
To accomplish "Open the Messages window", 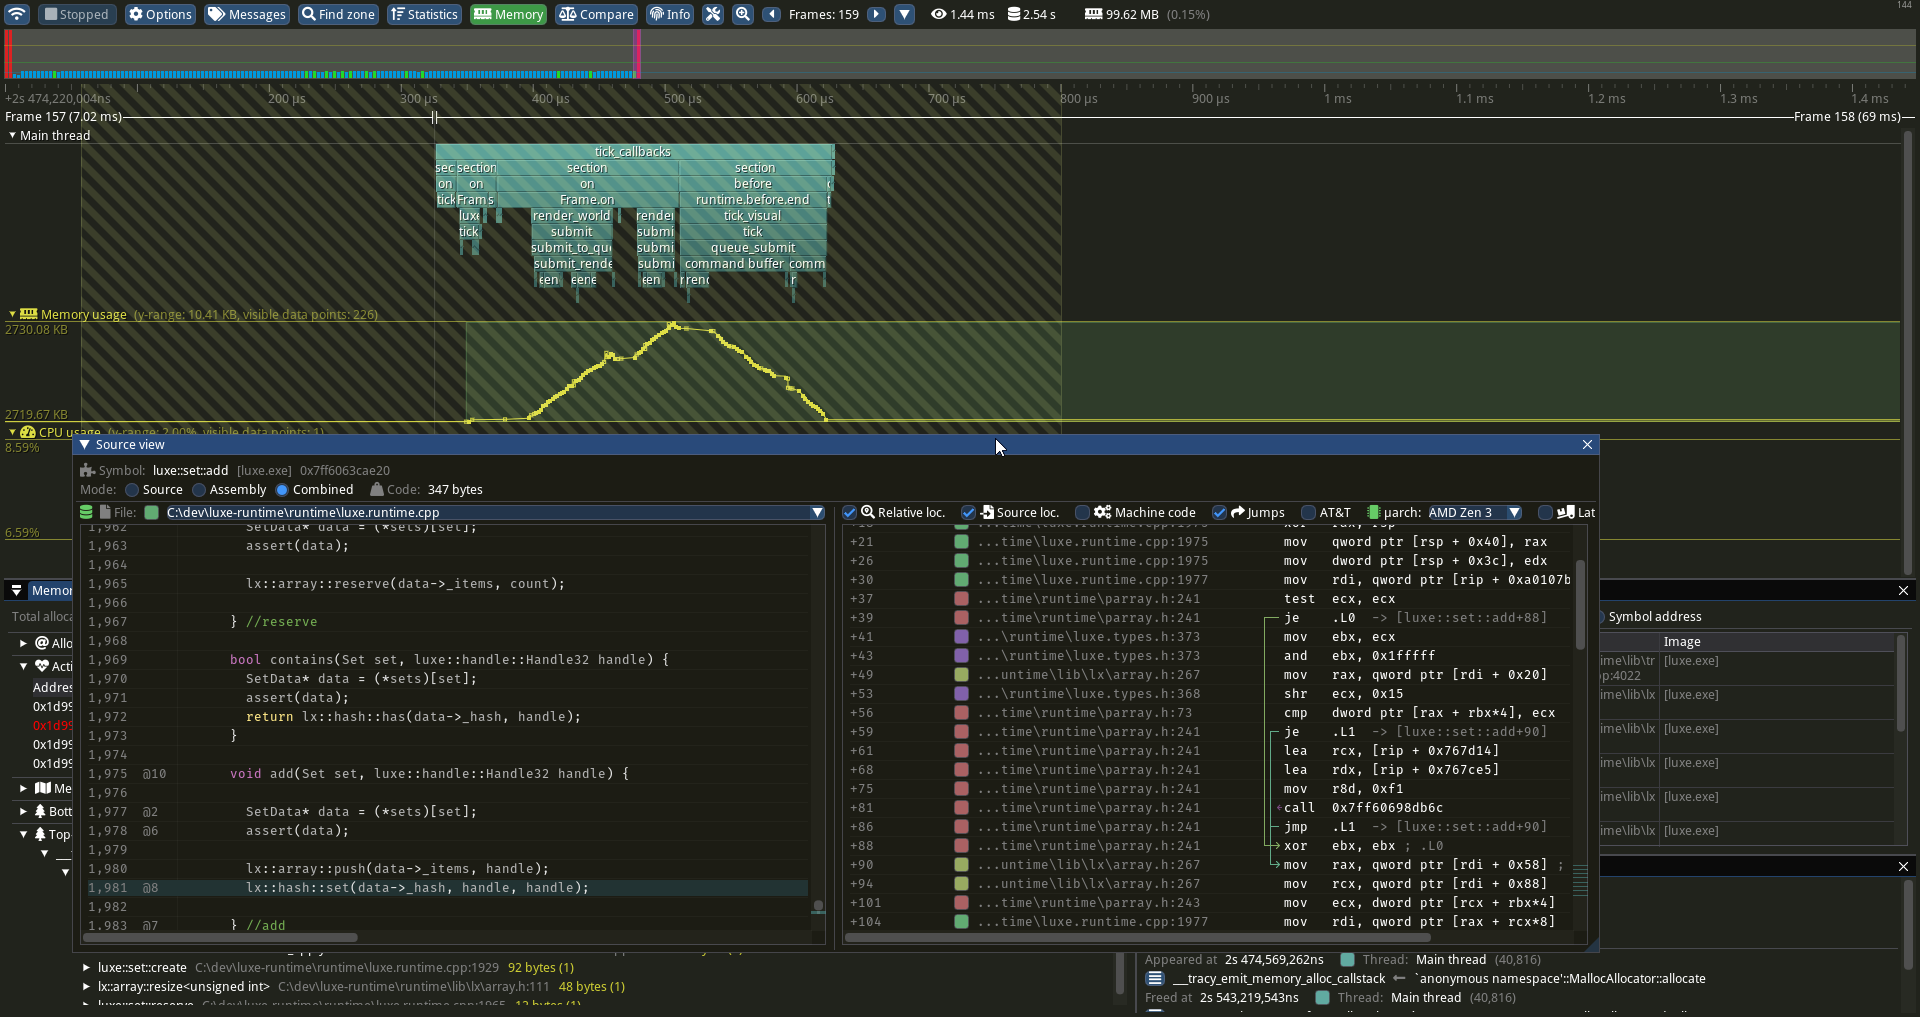I will pos(246,14).
